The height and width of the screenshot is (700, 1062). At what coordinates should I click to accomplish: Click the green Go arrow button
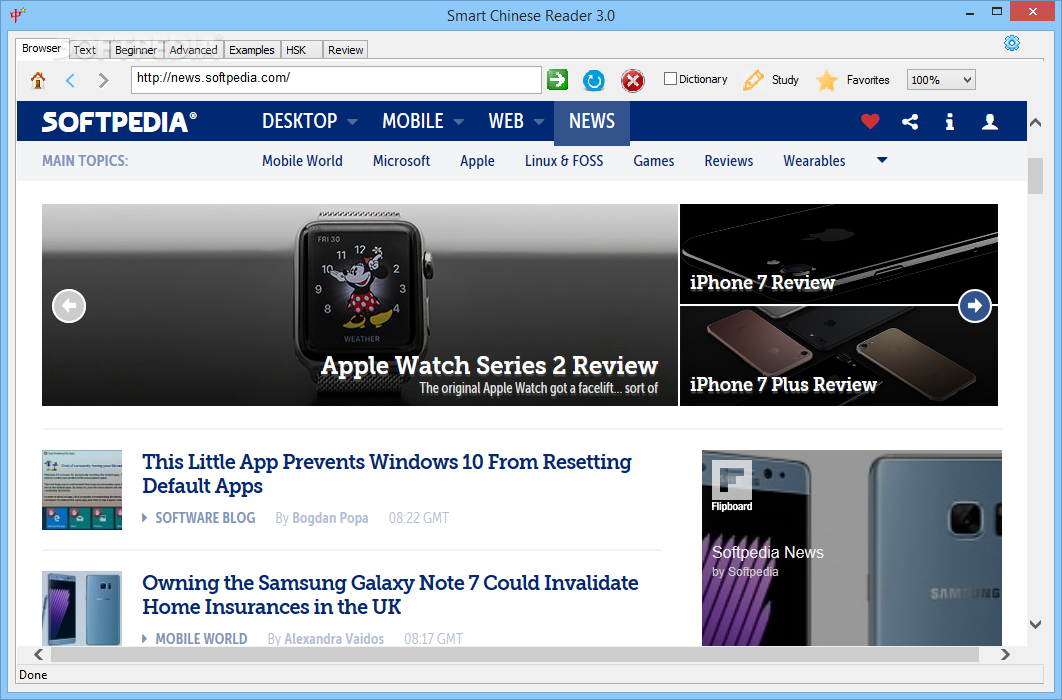(x=557, y=79)
